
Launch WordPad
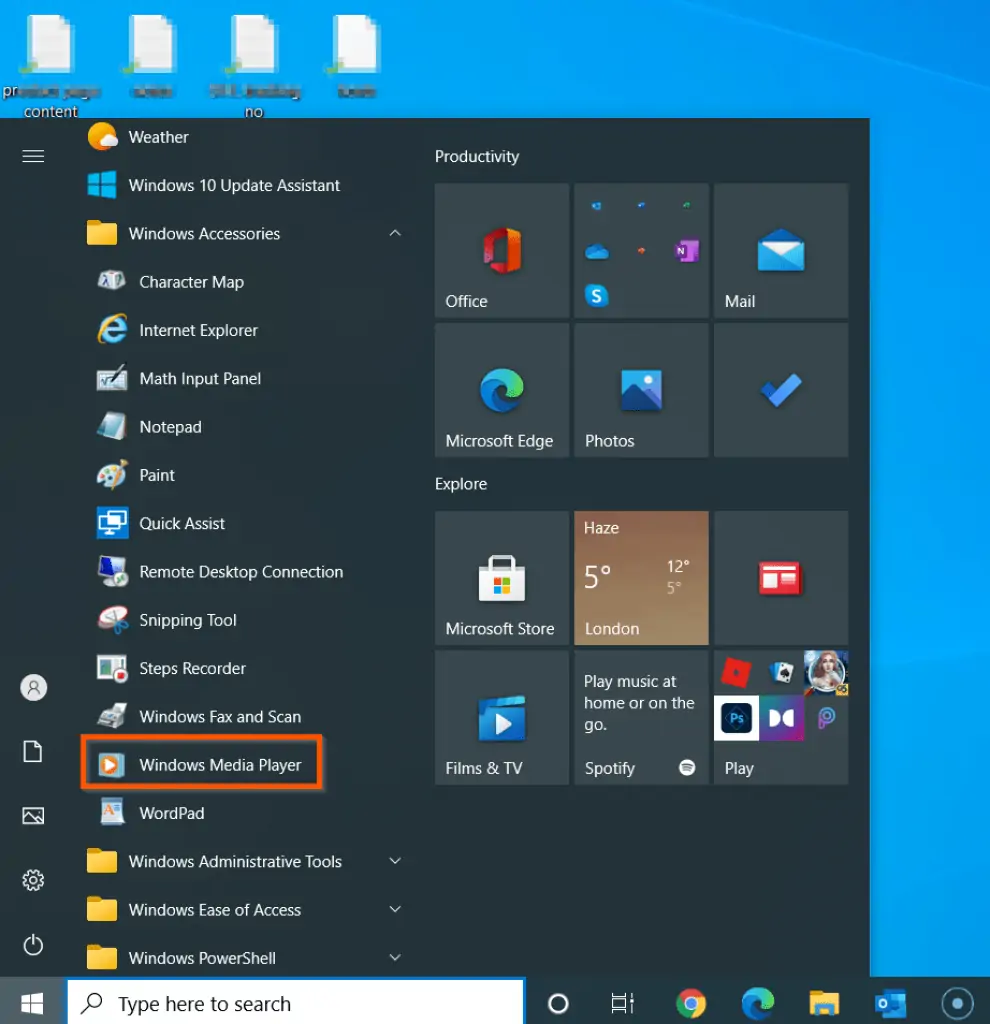[170, 813]
